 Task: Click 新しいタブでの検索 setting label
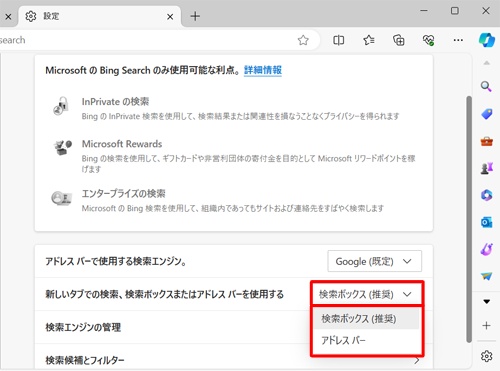165,294
